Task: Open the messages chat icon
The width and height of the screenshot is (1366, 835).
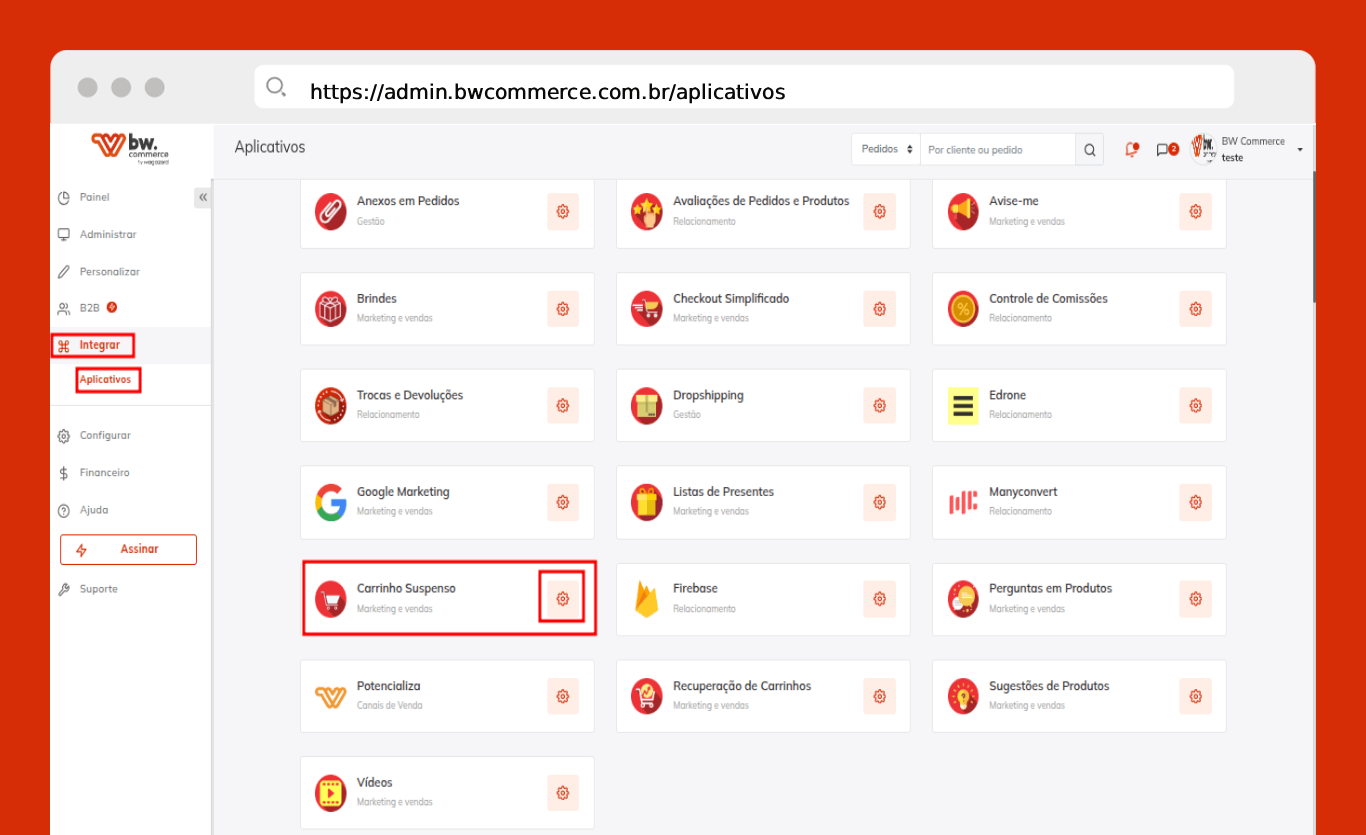Action: pos(1166,150)
